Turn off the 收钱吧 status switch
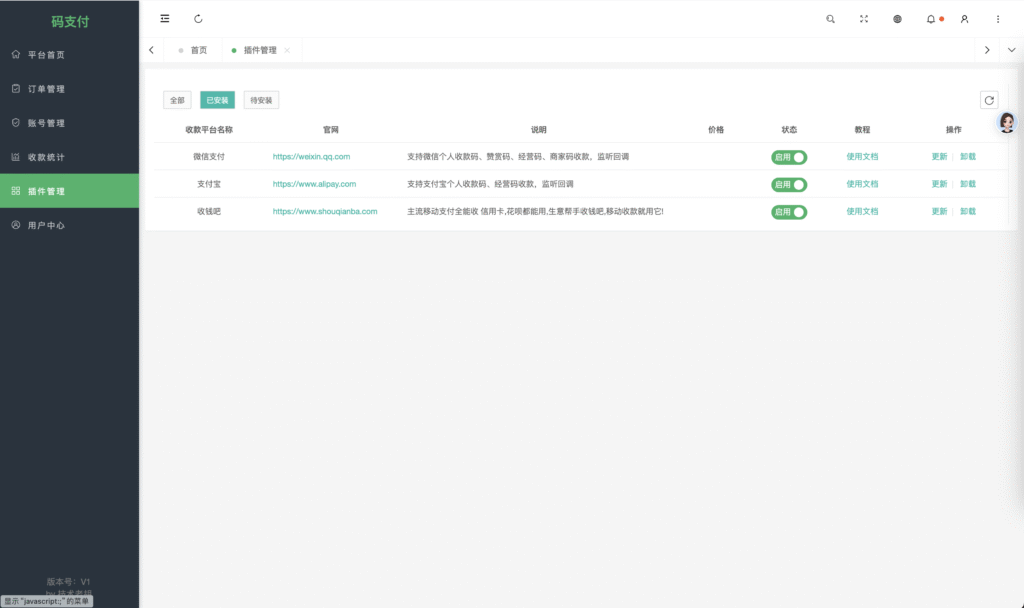Viewport: 1024px width, 608px height. [x=789, y=212]
